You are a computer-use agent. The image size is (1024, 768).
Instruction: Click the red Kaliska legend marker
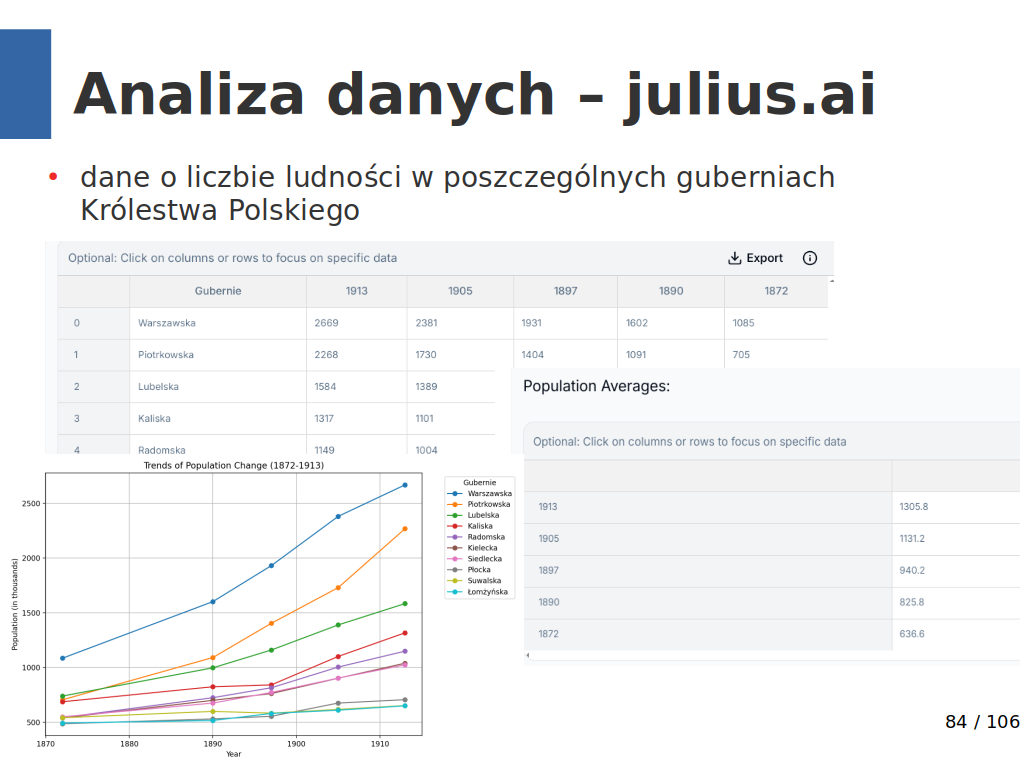[455, 526]
